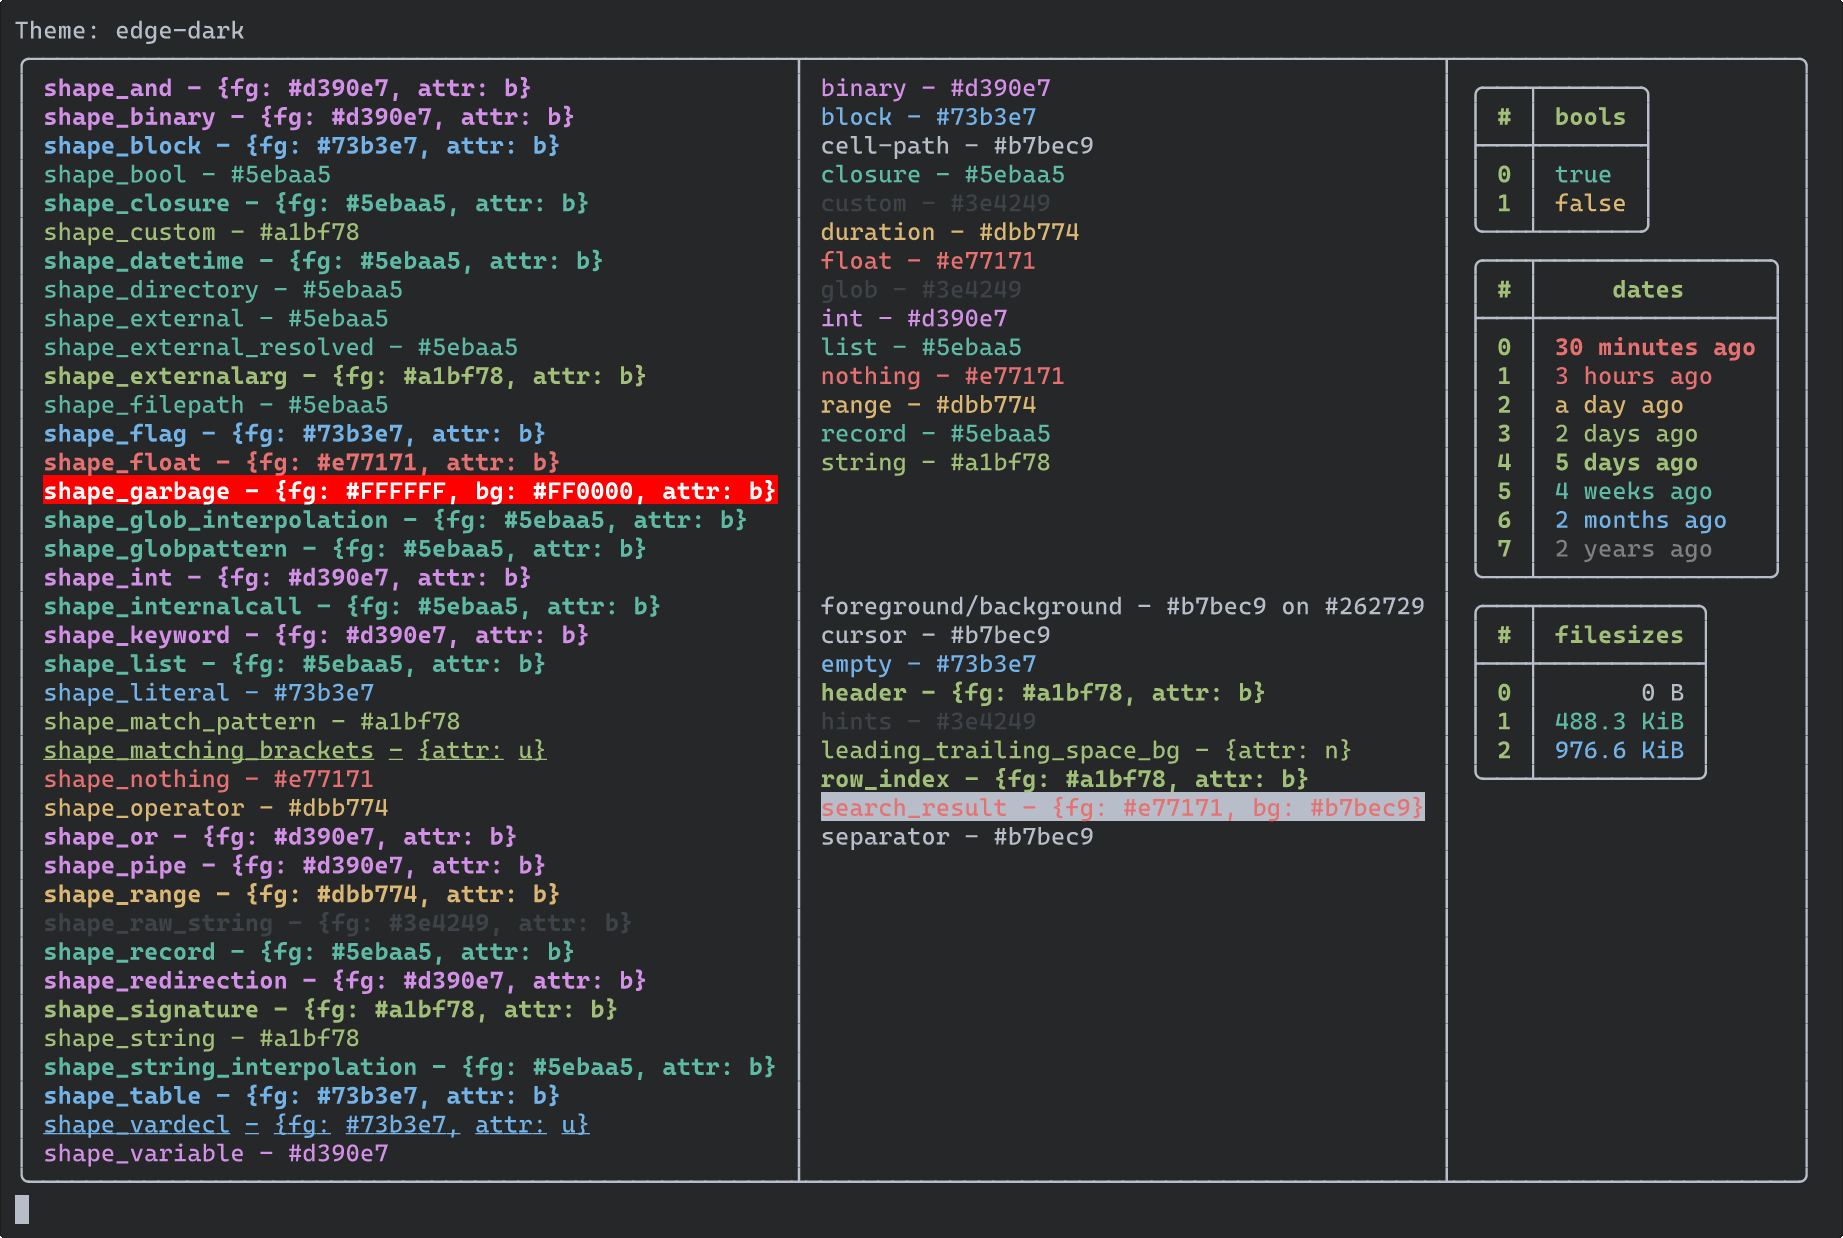
Task: Select string - #a1bf78 line
Action: pos(936,463)
